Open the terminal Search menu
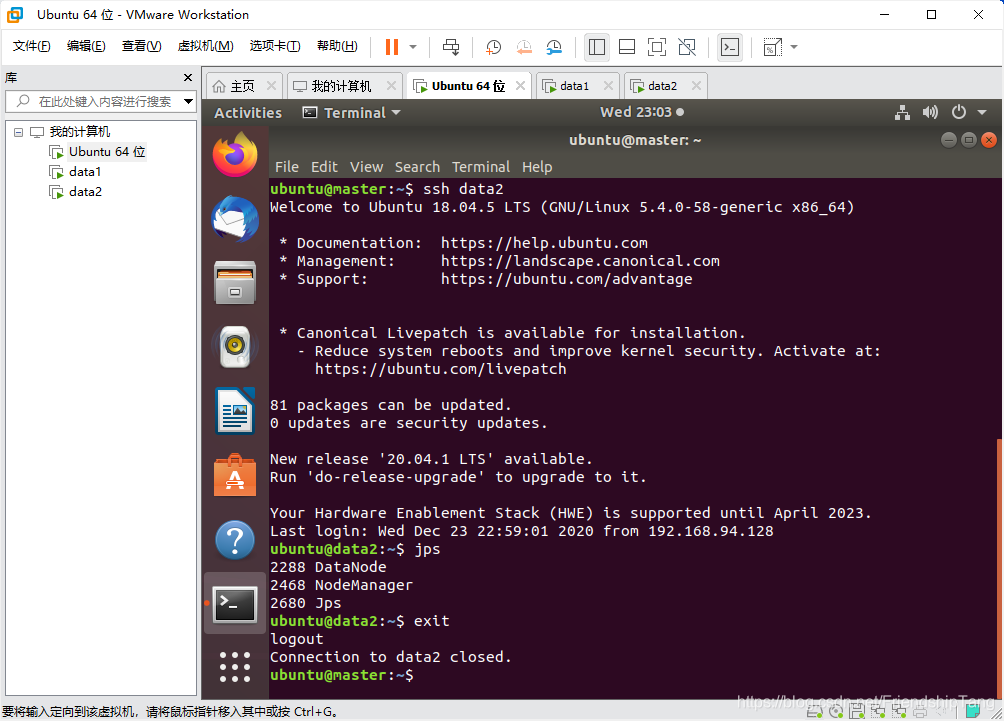 (417, 167)
